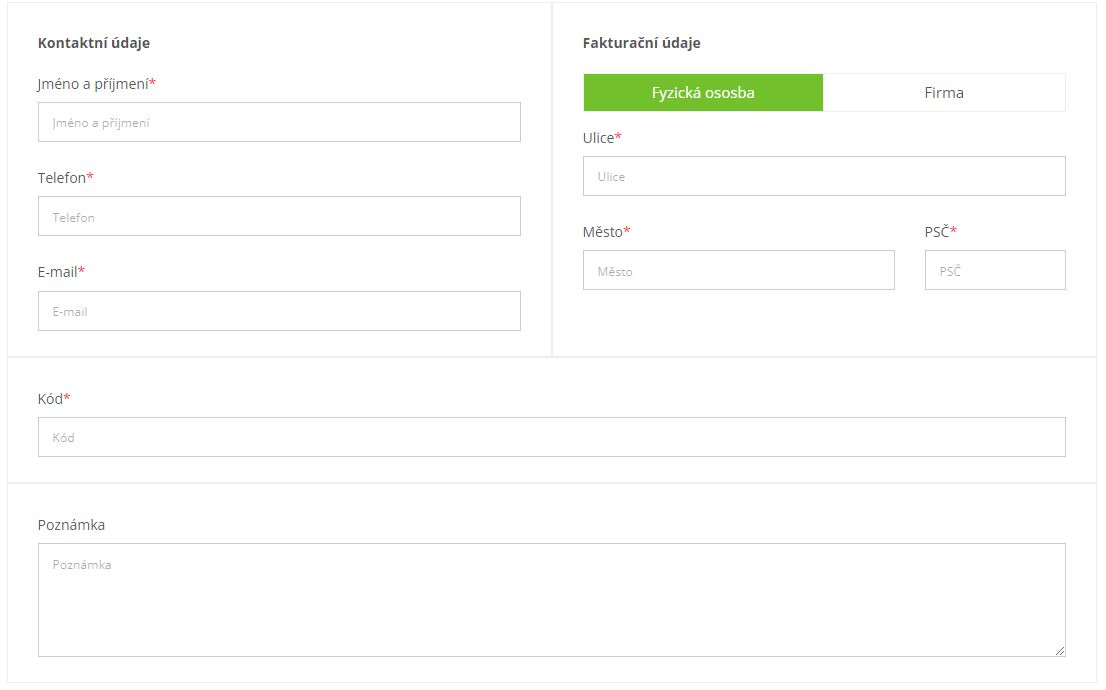Click inside the Kód input field

coord(552,437)
